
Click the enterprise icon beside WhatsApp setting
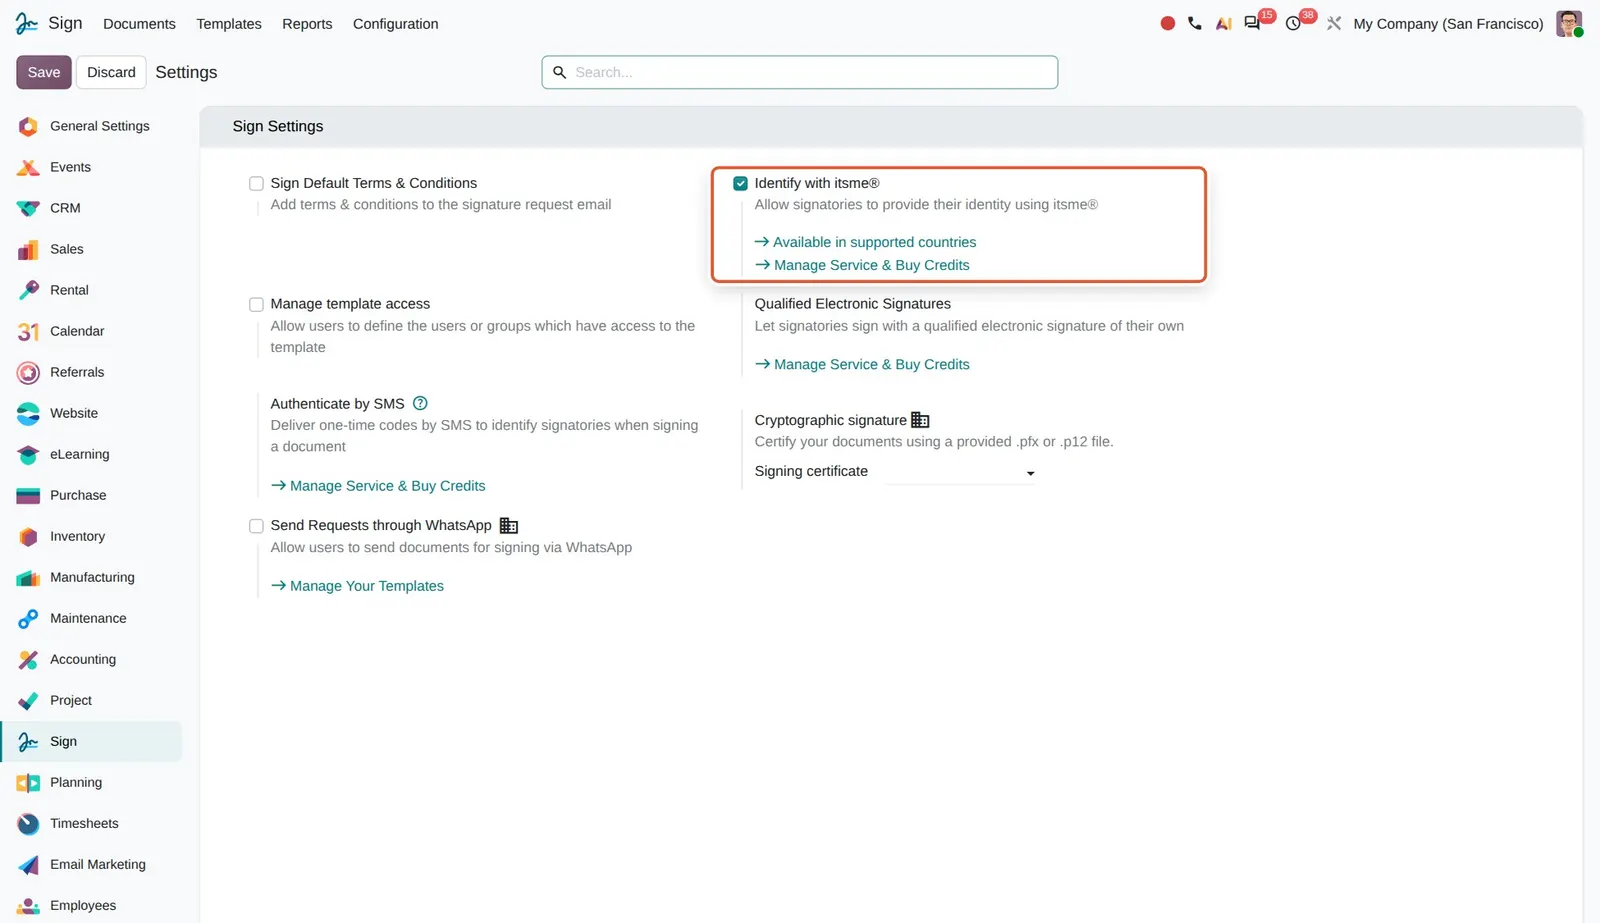(509, 525)
